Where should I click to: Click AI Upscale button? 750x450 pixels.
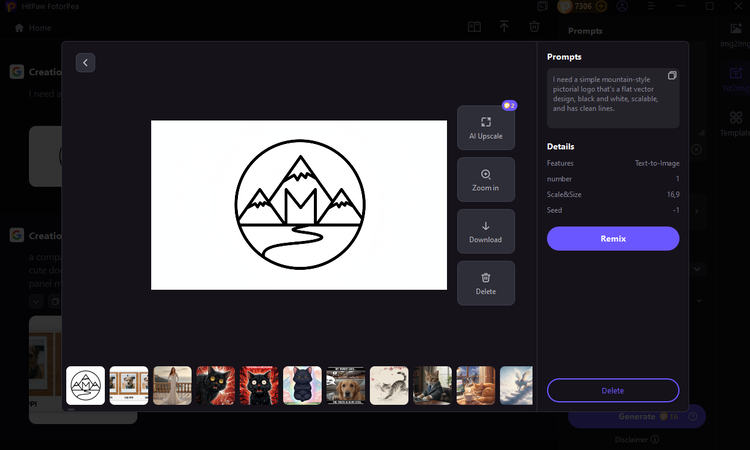[485, 128]
